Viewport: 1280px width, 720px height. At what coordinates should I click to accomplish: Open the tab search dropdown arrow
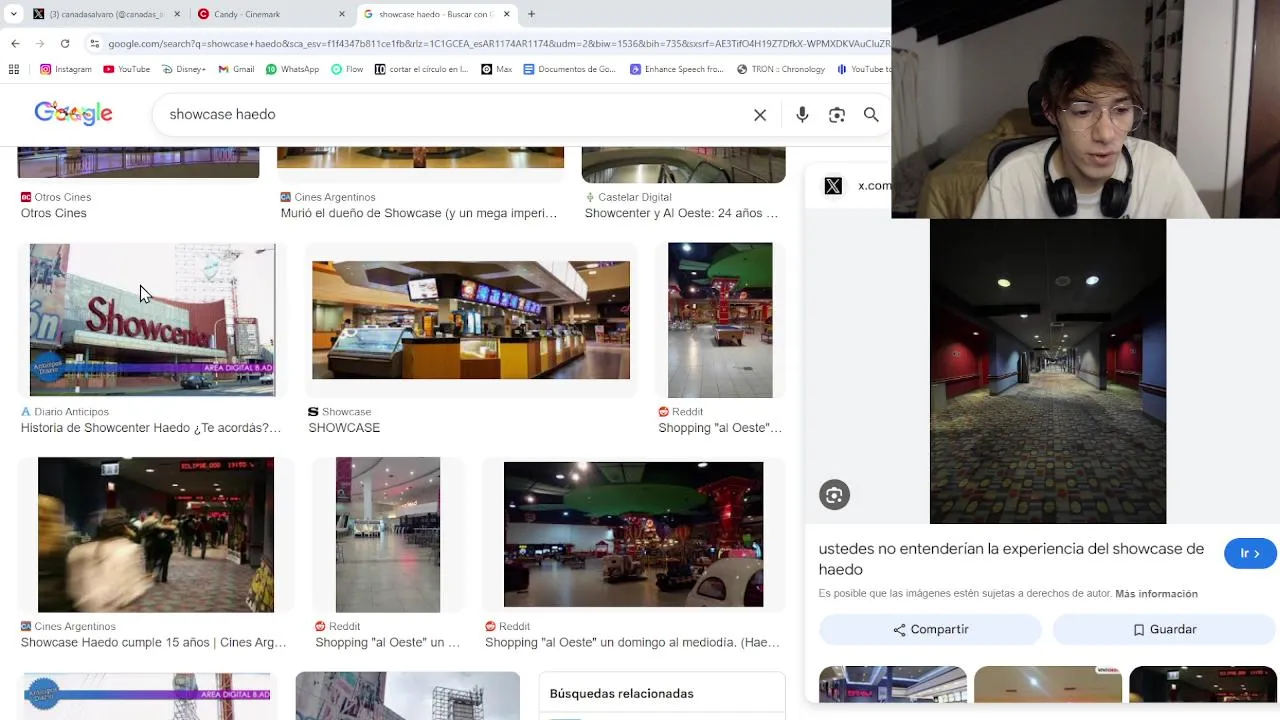pyautogui.click(x=13, y=14)
